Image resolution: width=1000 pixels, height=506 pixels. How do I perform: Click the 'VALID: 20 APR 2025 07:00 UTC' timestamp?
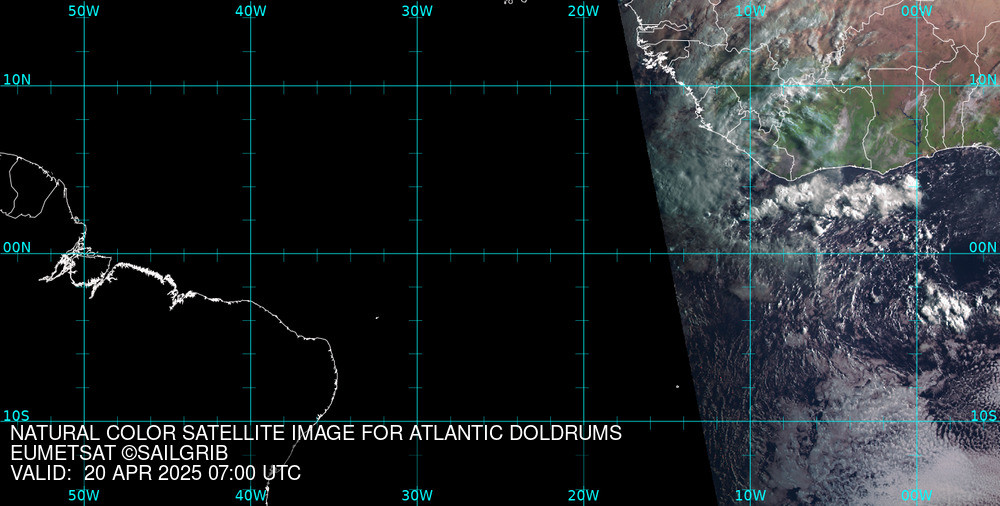coord(156,473)
